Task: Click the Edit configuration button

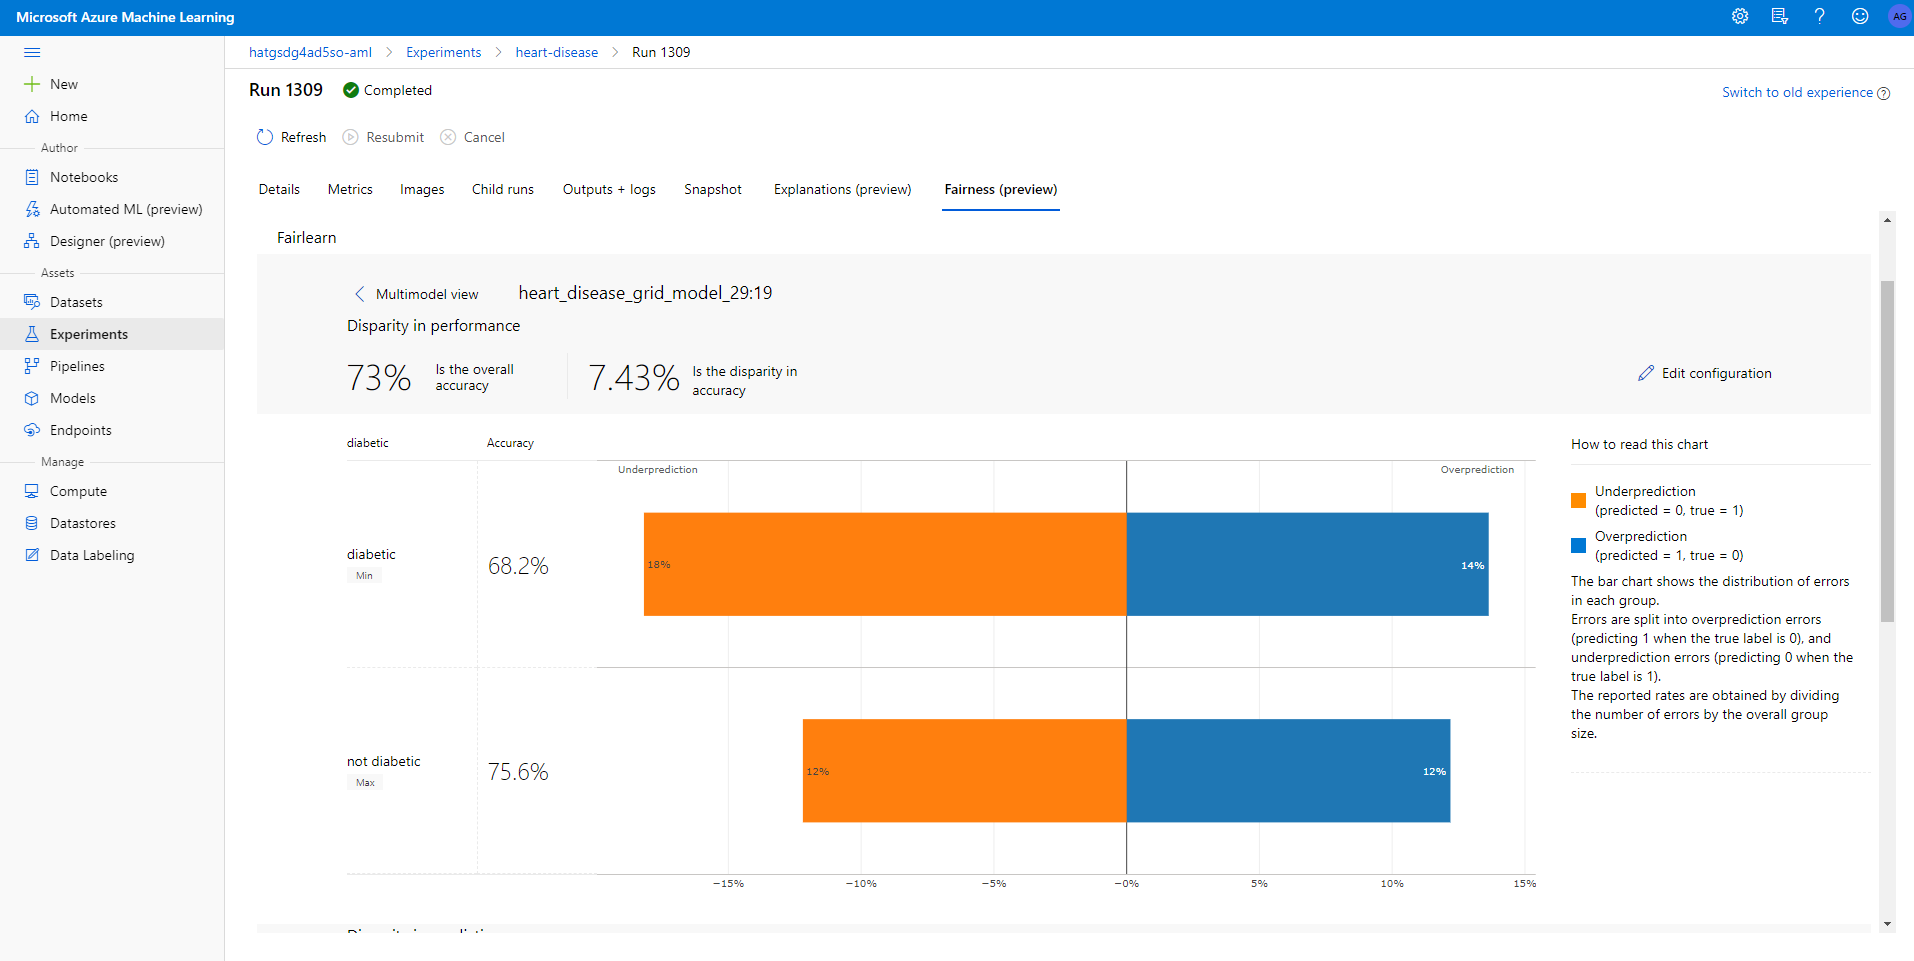Action: click(x=1705, y=373)
